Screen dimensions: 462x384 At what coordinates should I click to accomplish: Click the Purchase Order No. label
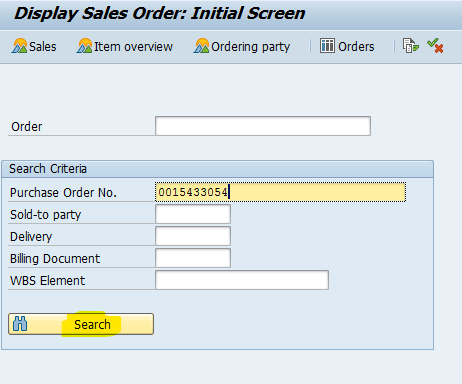pyautogui.click(x=63, y=193)
